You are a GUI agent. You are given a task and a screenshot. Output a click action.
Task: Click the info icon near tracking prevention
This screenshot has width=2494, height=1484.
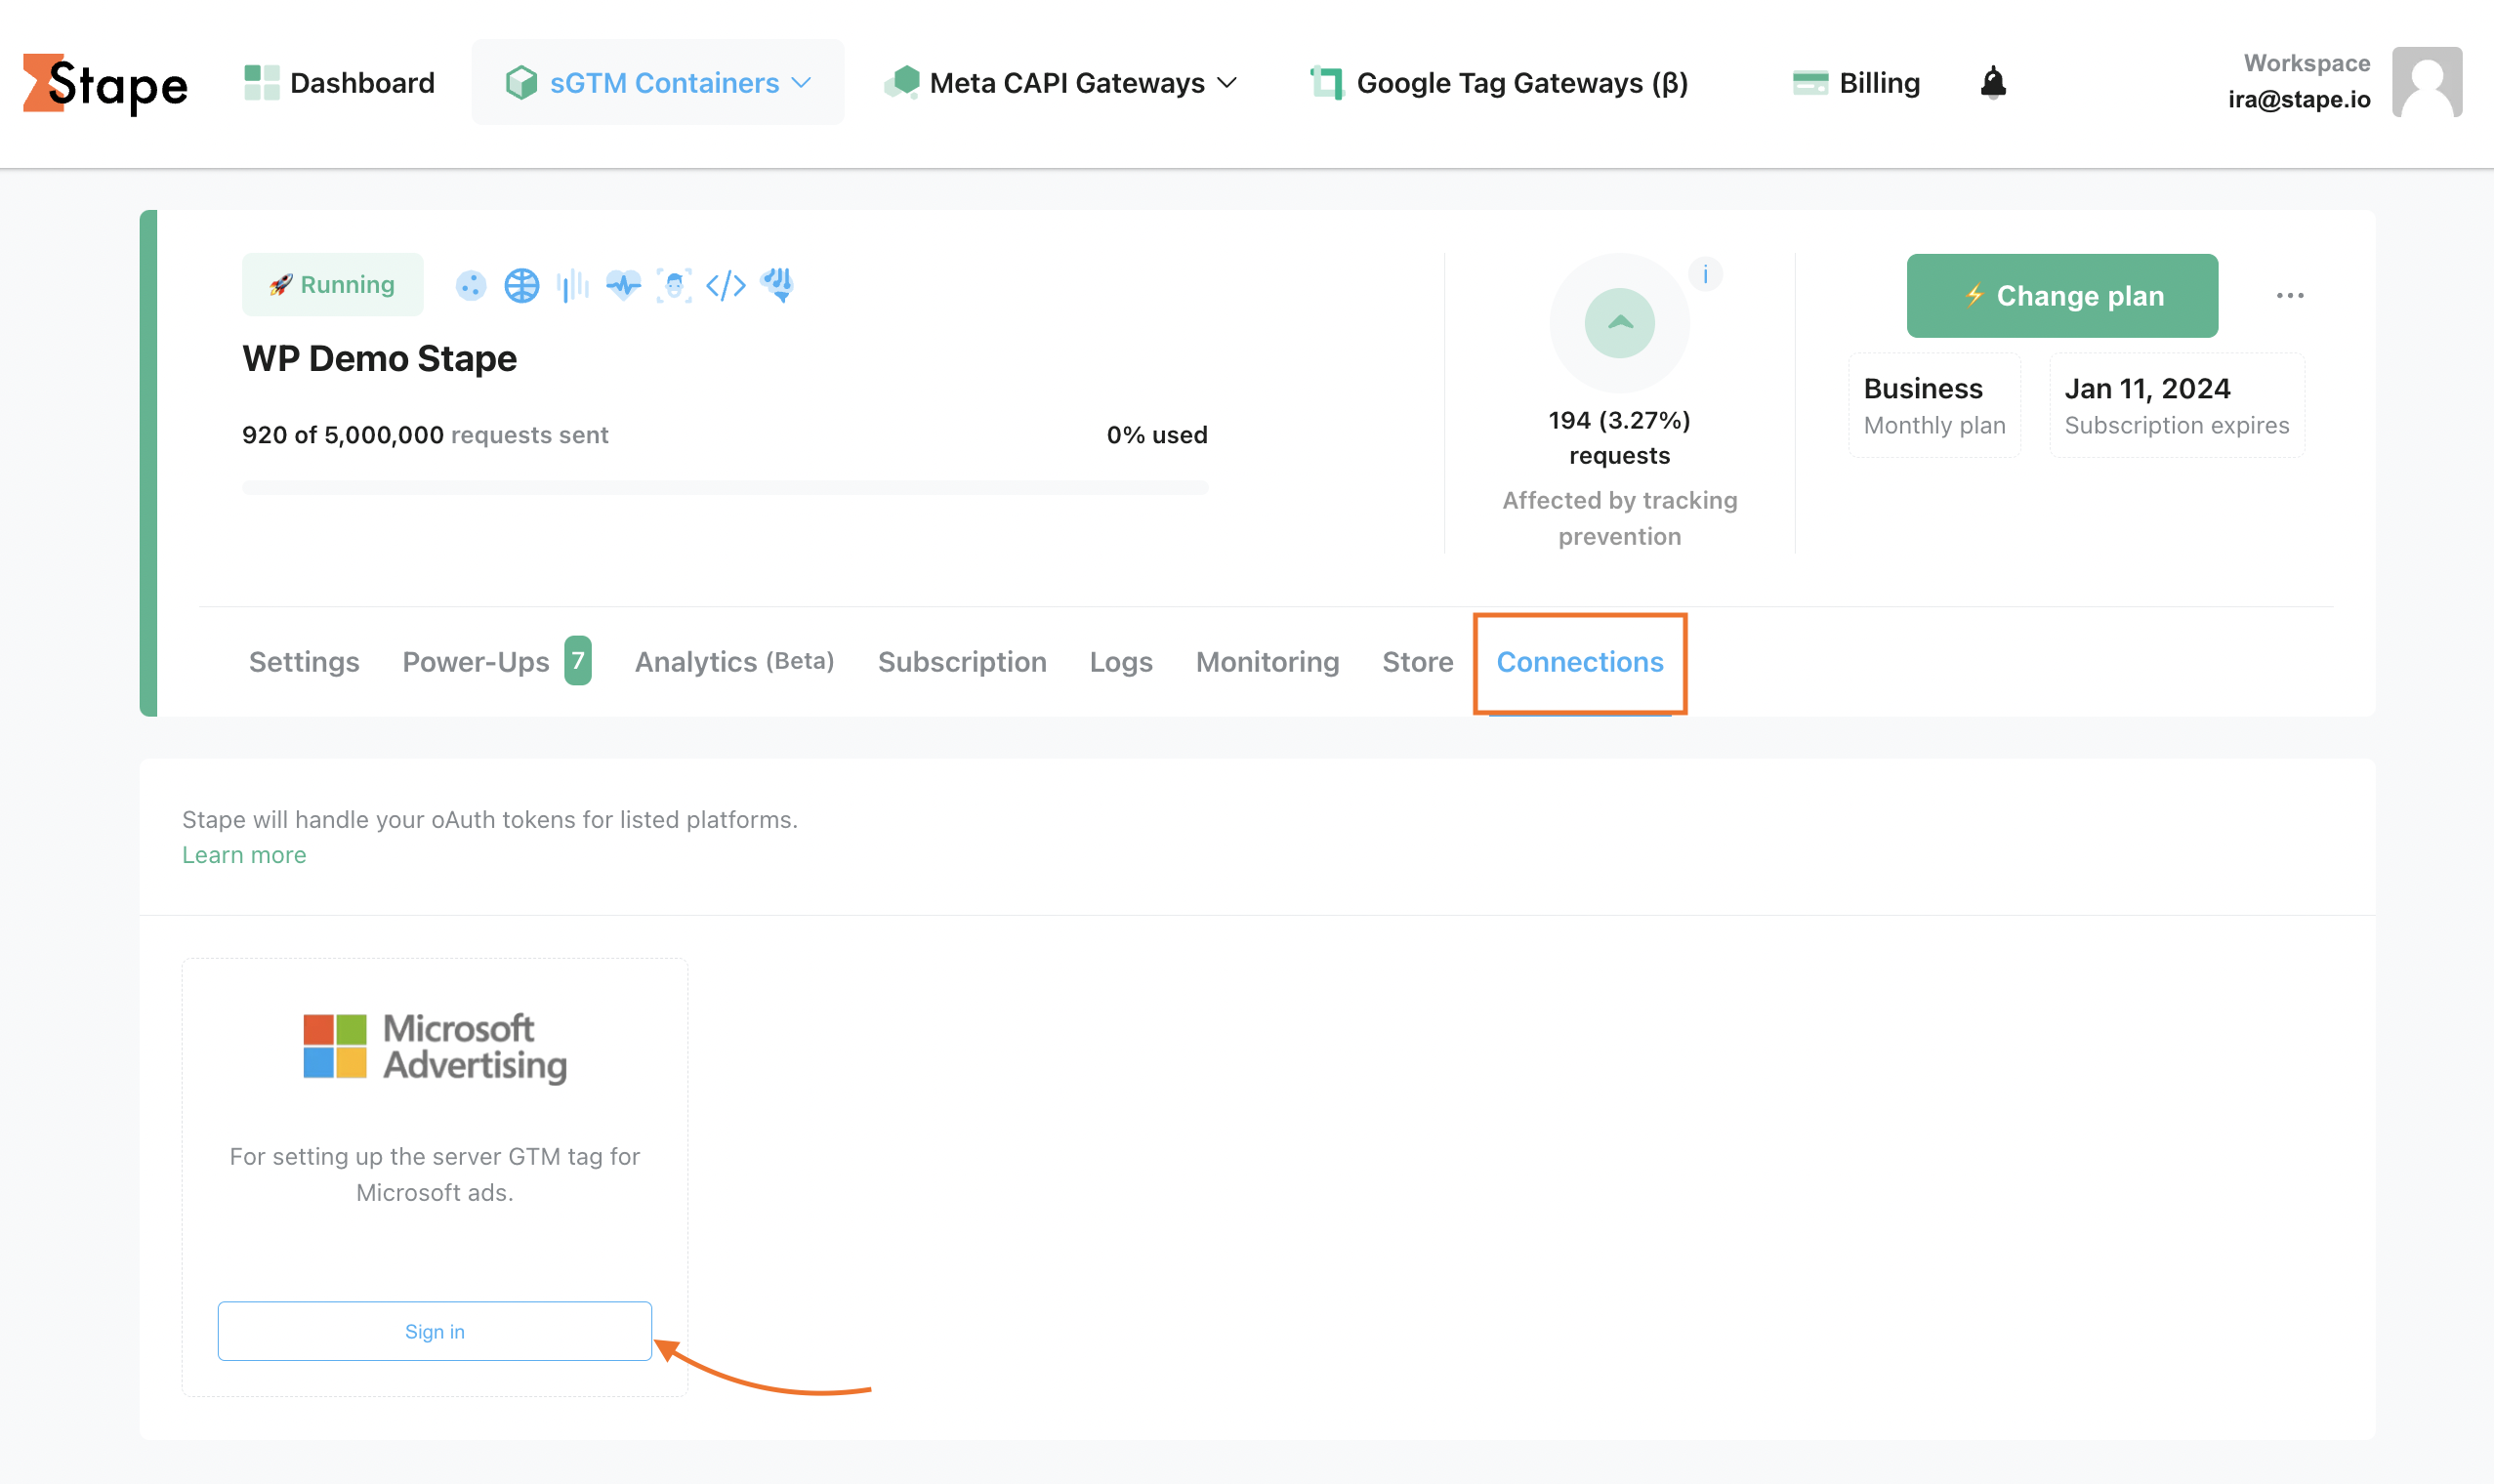tap(1705, 274)
